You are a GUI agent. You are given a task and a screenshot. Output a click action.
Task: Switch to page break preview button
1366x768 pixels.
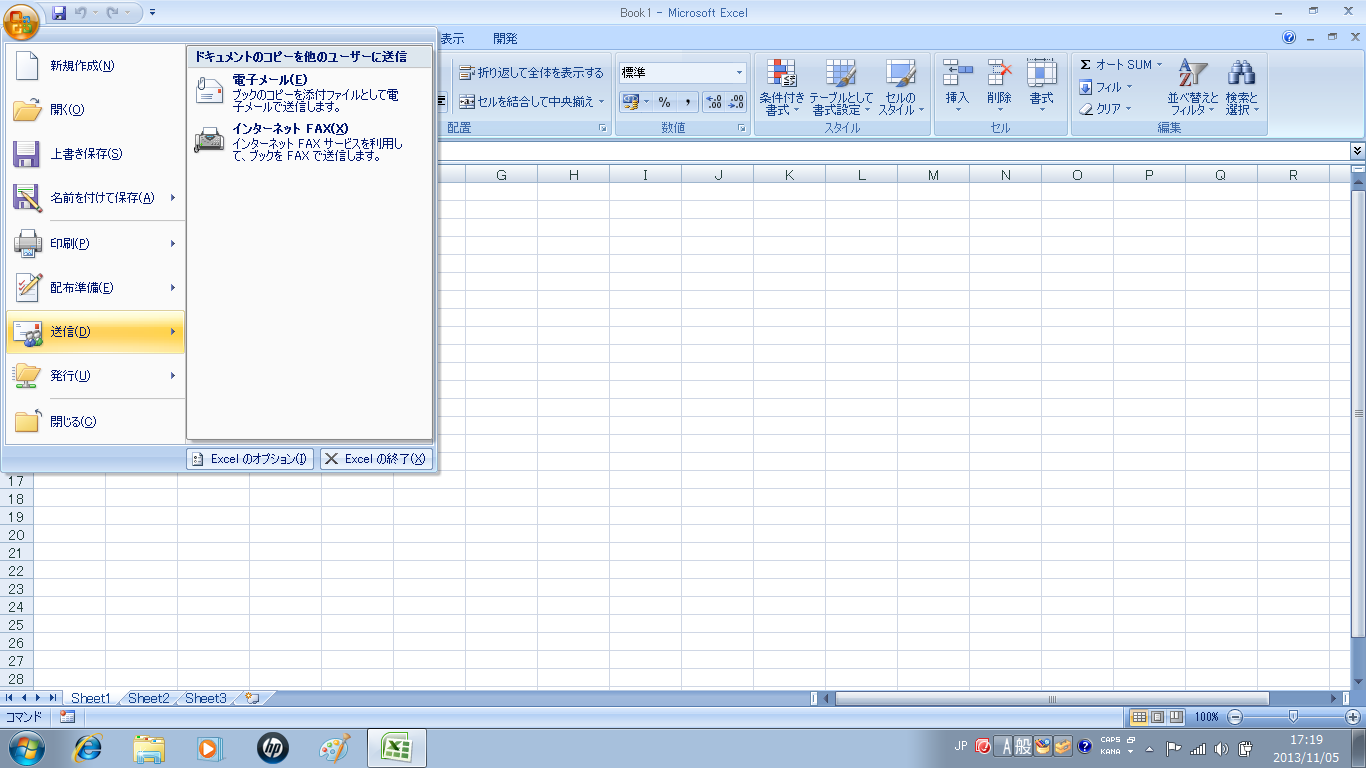1176,717
